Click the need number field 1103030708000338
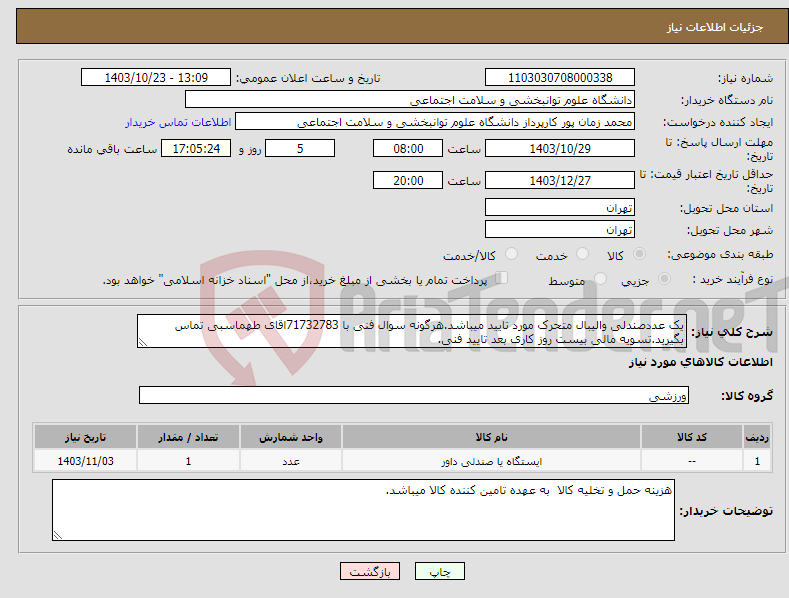Viewport: 789px width, 598px height. 560,78
